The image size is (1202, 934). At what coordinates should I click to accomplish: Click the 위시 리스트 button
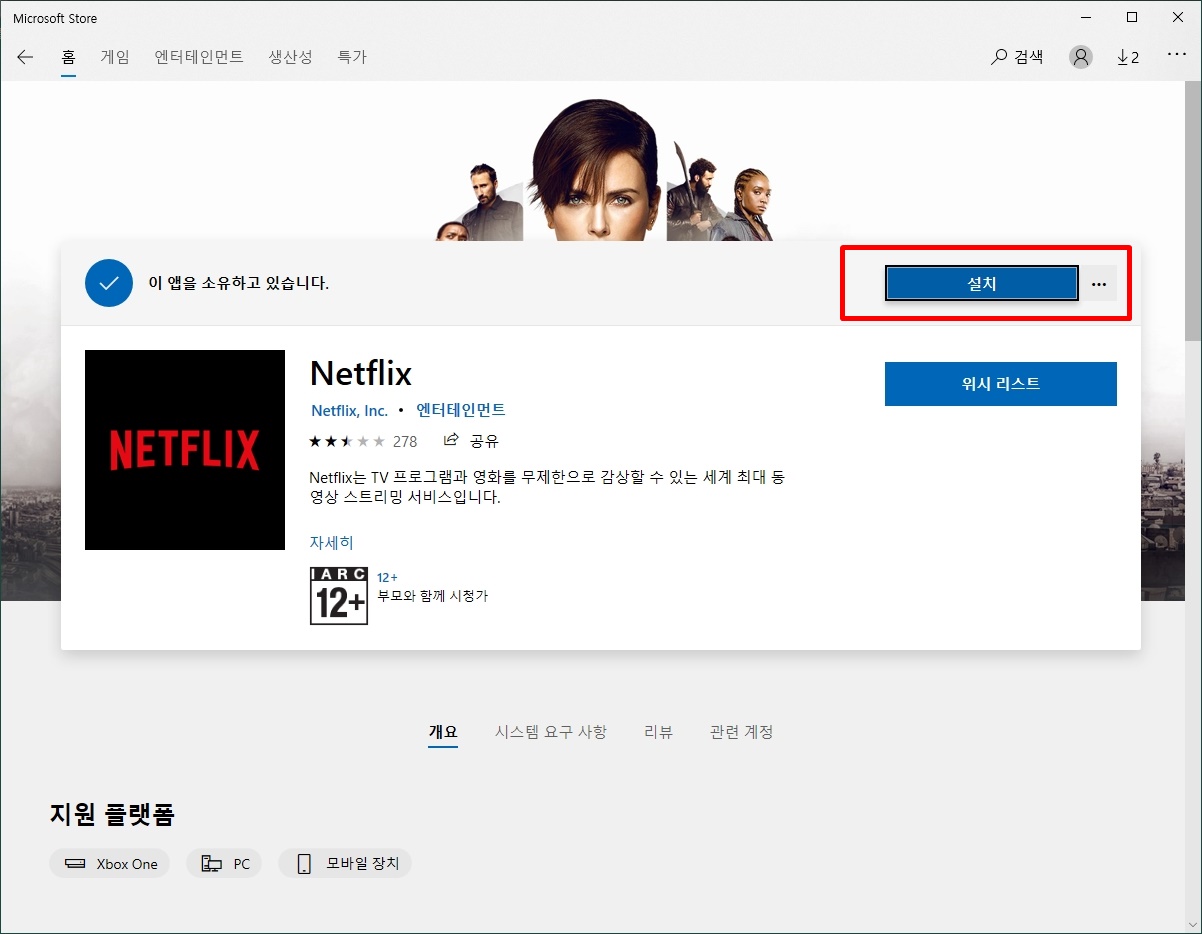(1000, 384)
